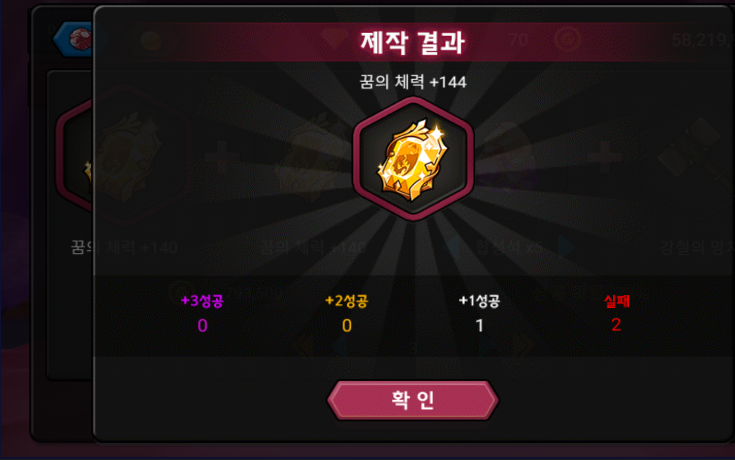Click the purple +3성공 label
This screenshot has width=735, height=460.
pos(202,301)
